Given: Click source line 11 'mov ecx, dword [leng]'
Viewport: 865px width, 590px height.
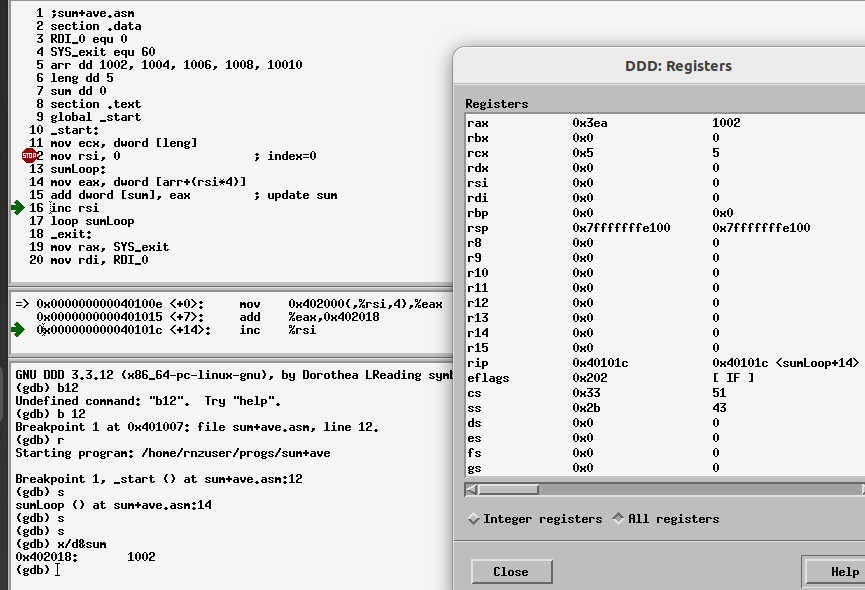Looking at the screenshot, I should [124, 143].
